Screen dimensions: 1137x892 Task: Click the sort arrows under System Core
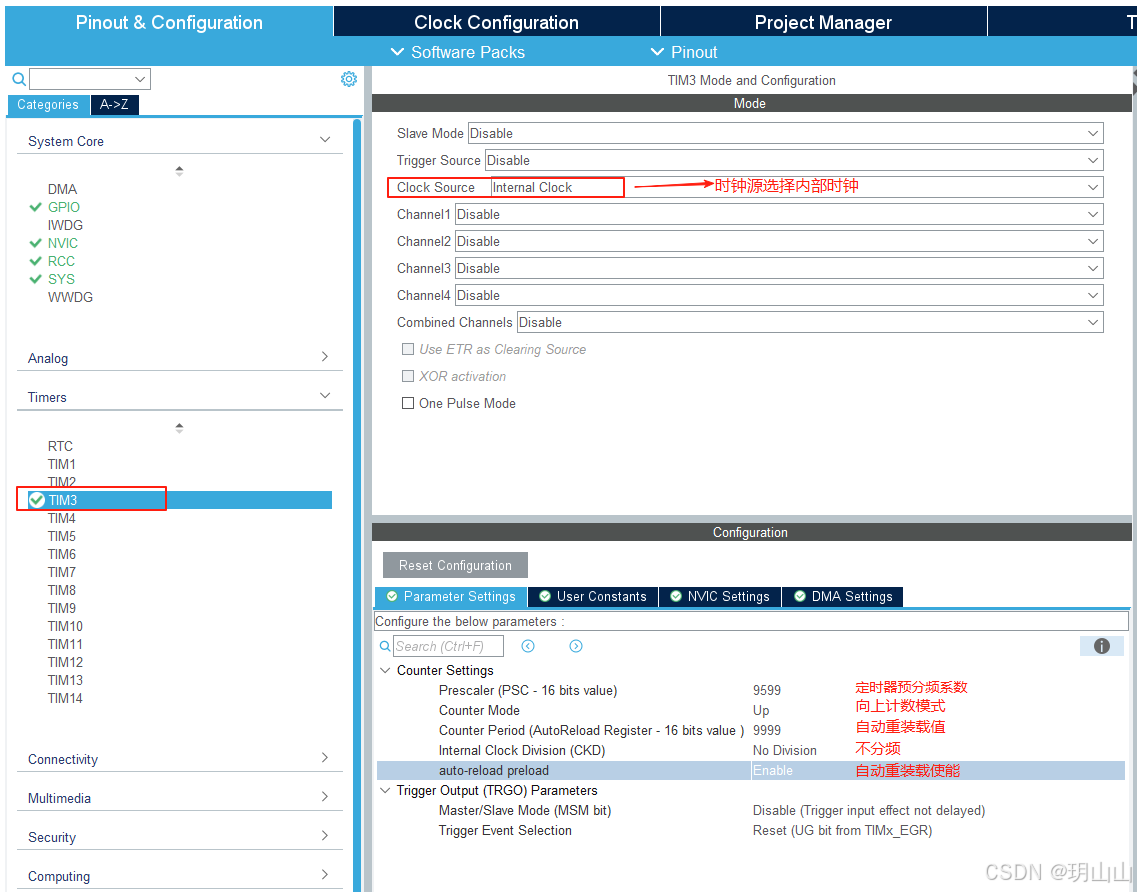179,171
